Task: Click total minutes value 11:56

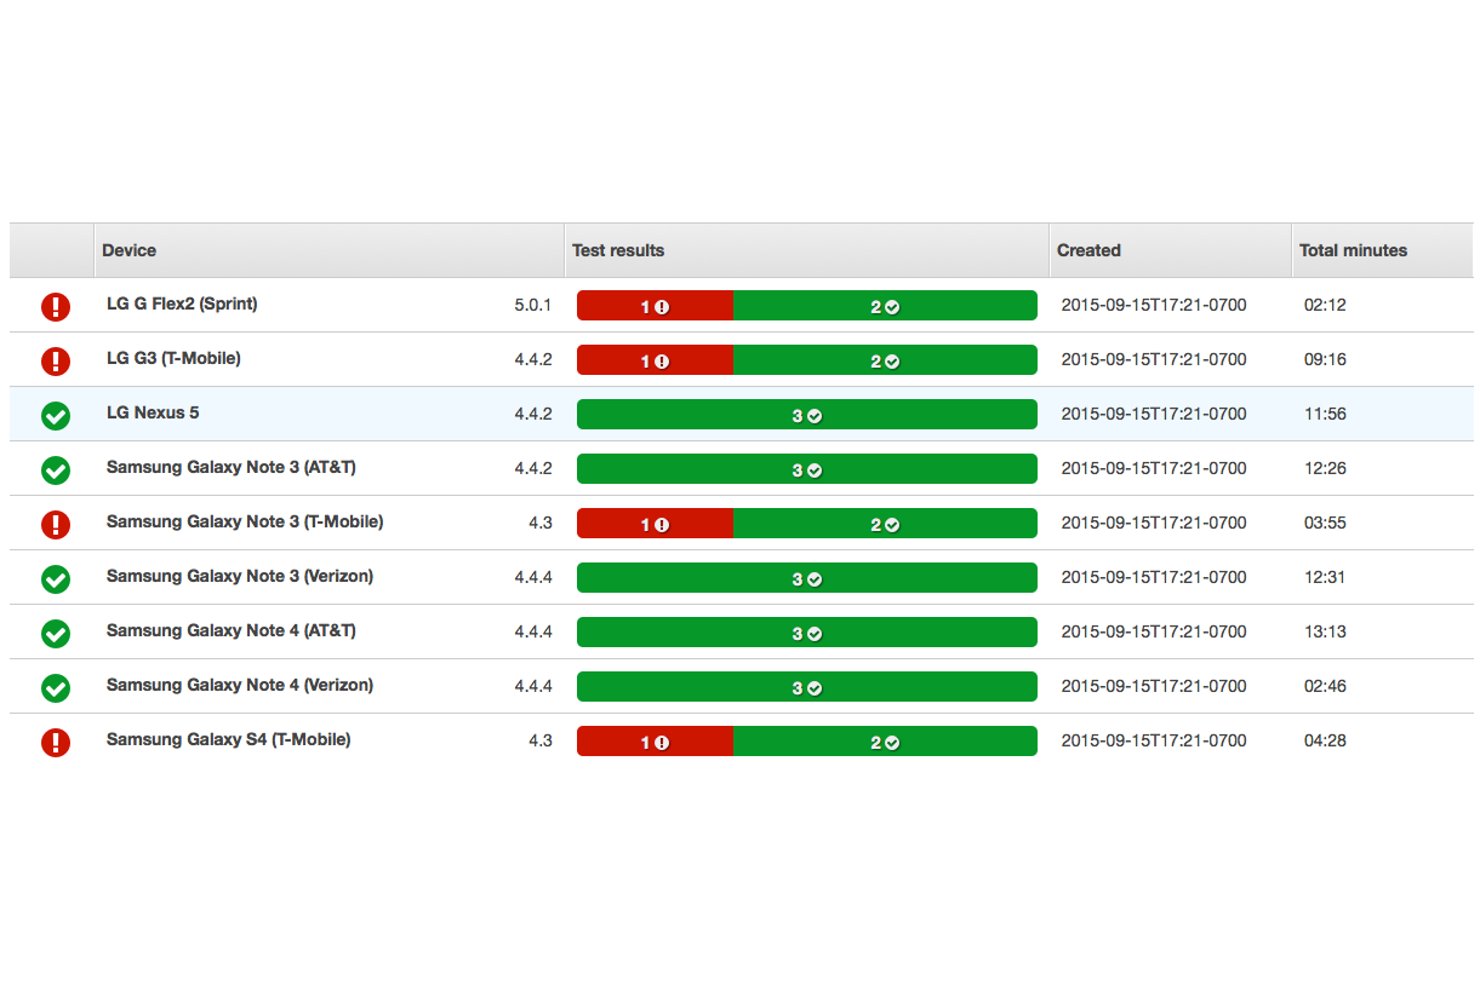Action: click(1325, 414)
